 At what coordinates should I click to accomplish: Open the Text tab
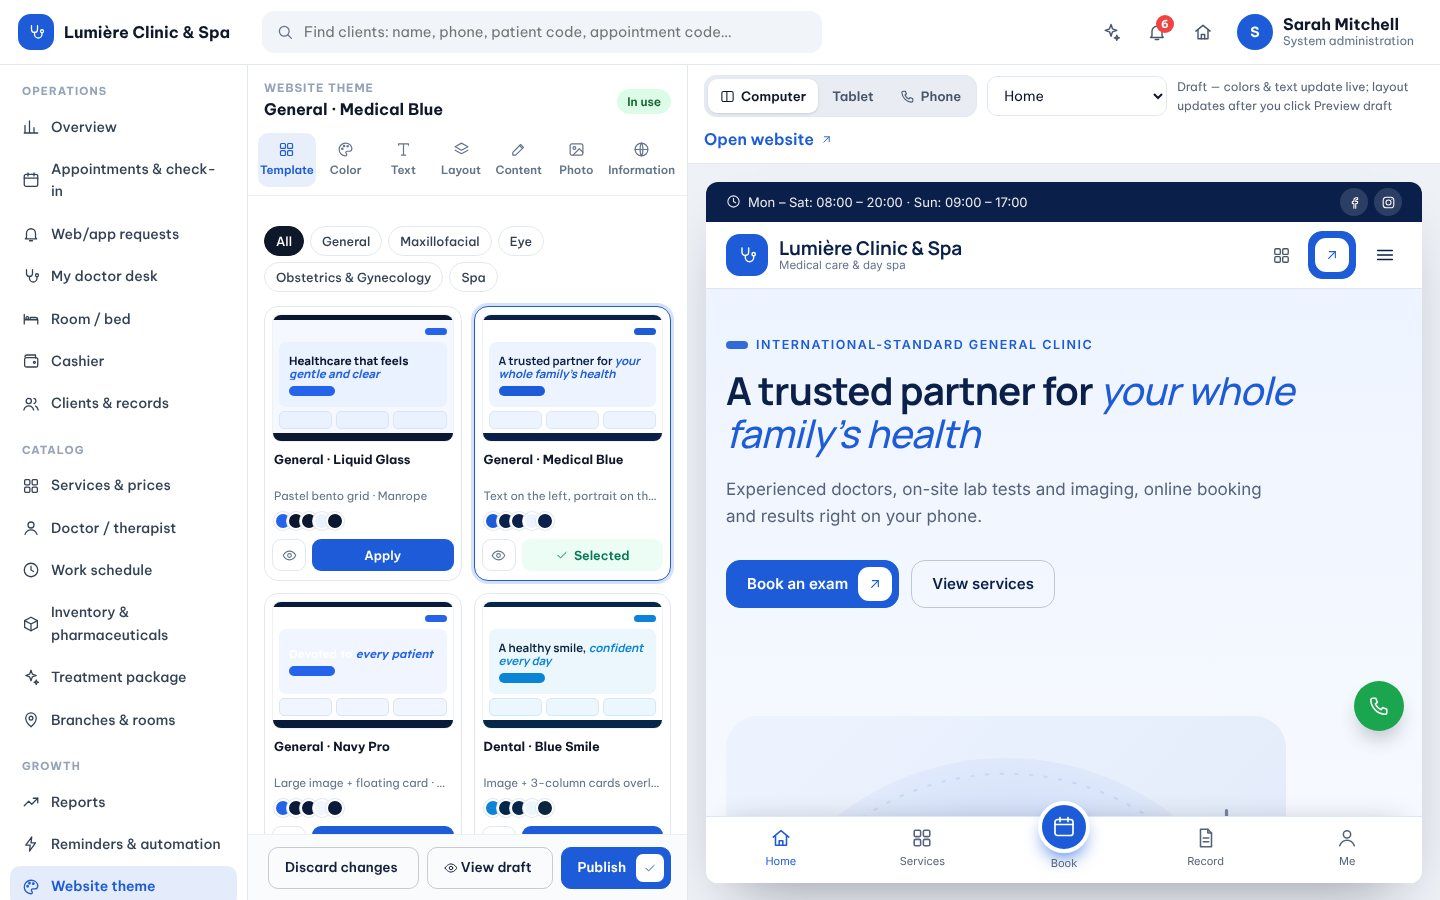point(403,159)
